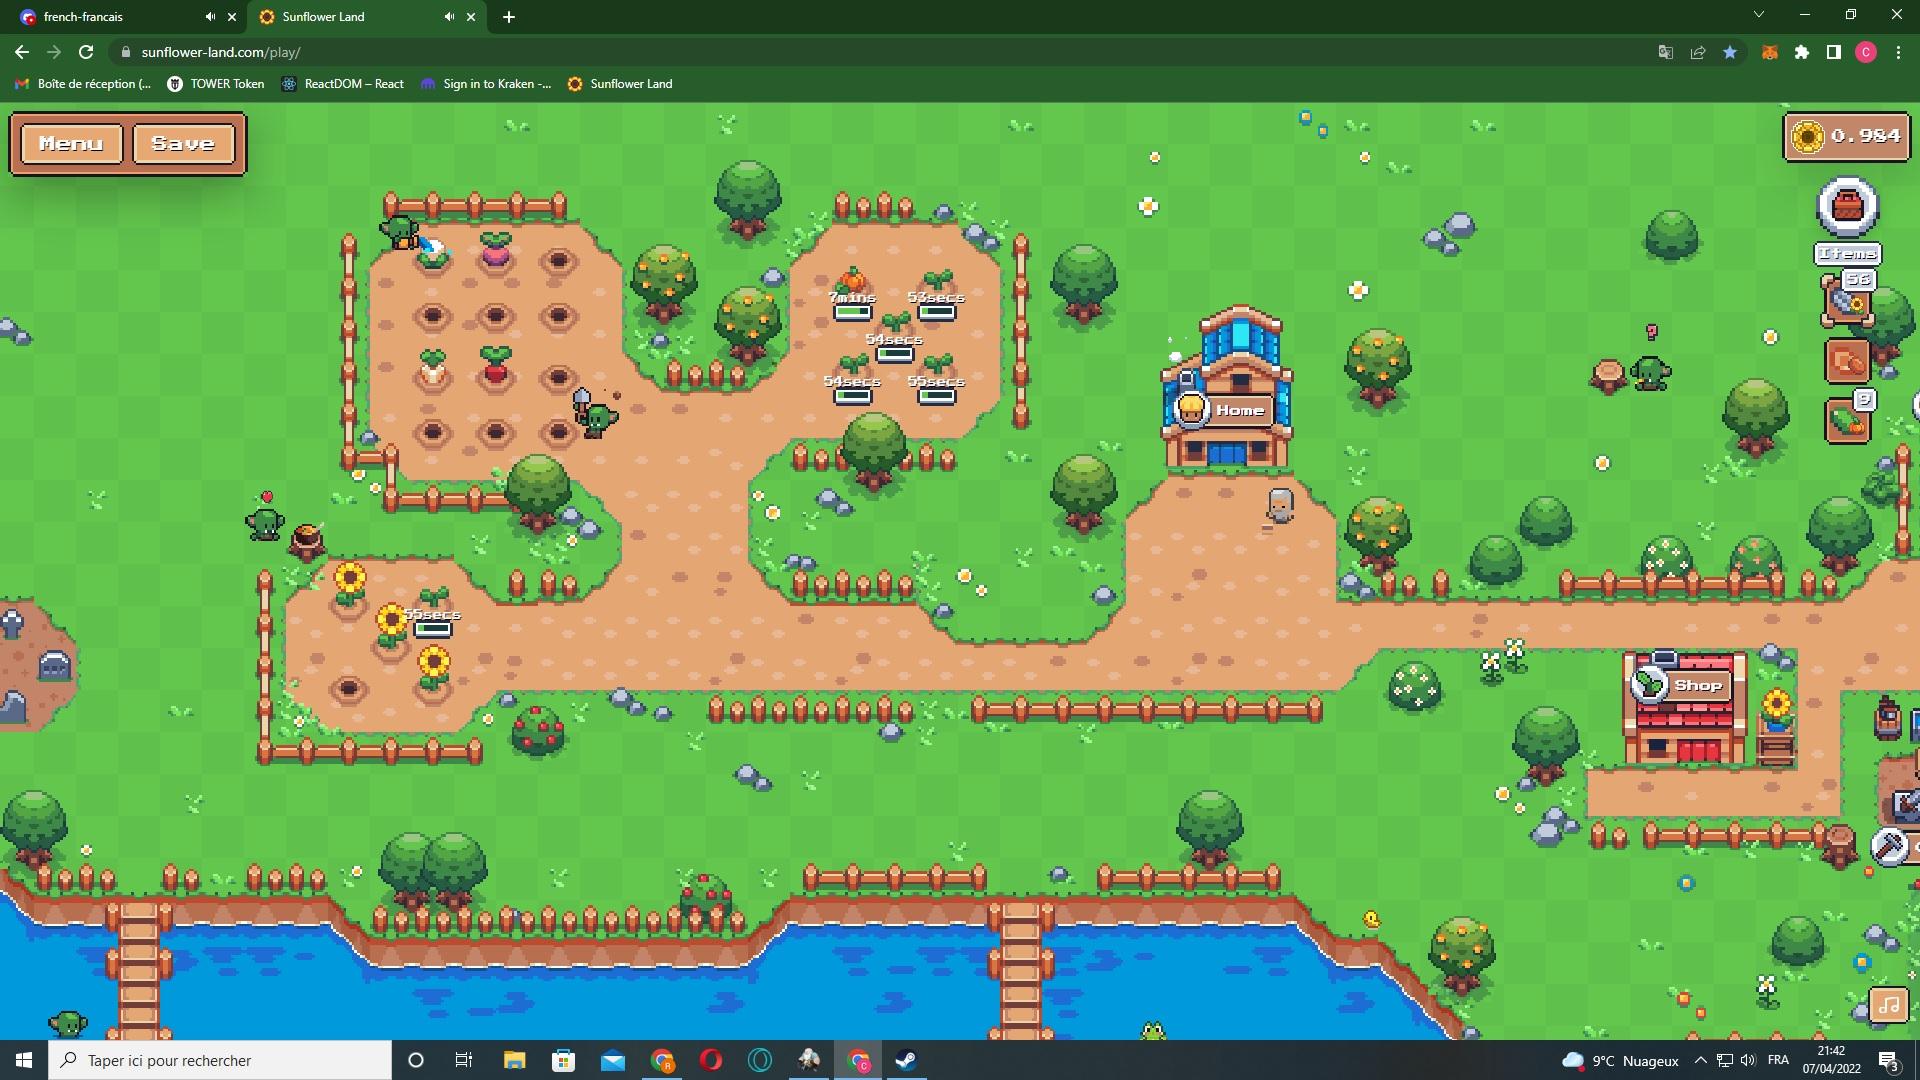
Task: Open Chrome three-dot menu
Action: coord(1898,52)
